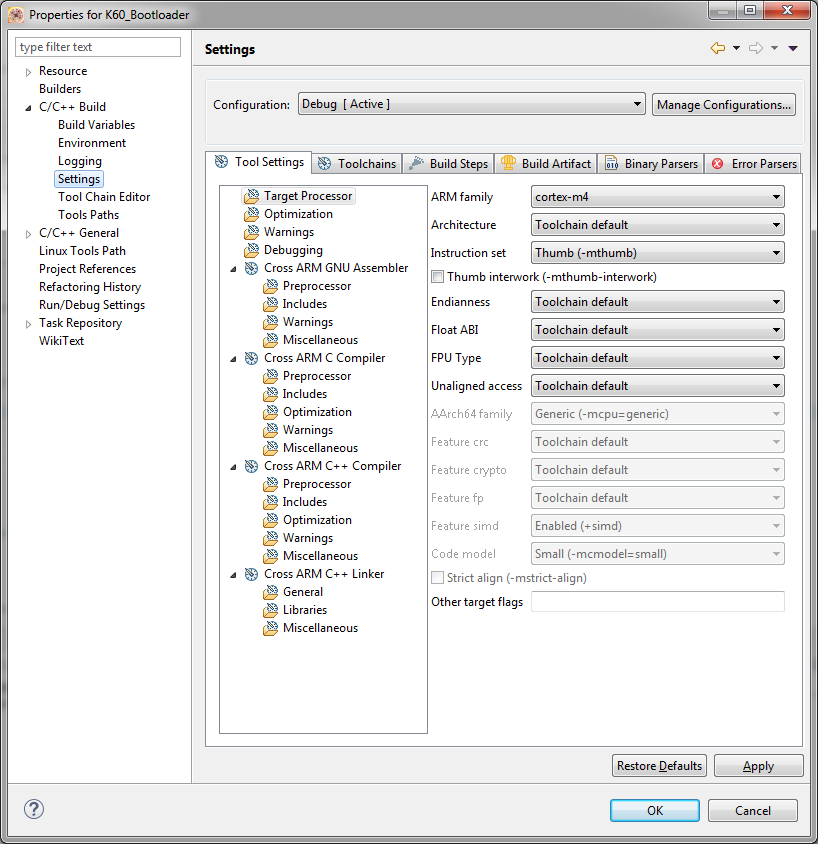Switch to the Error Parsers tab
Image resolution: width=818 pixels, height=844 pixels.
(x=753, y=164)
